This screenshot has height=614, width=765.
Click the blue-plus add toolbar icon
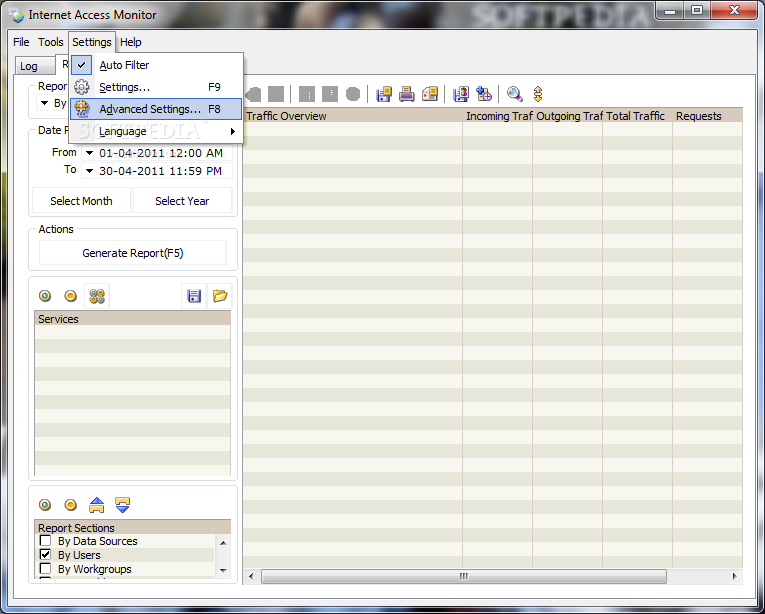point(484,94)
